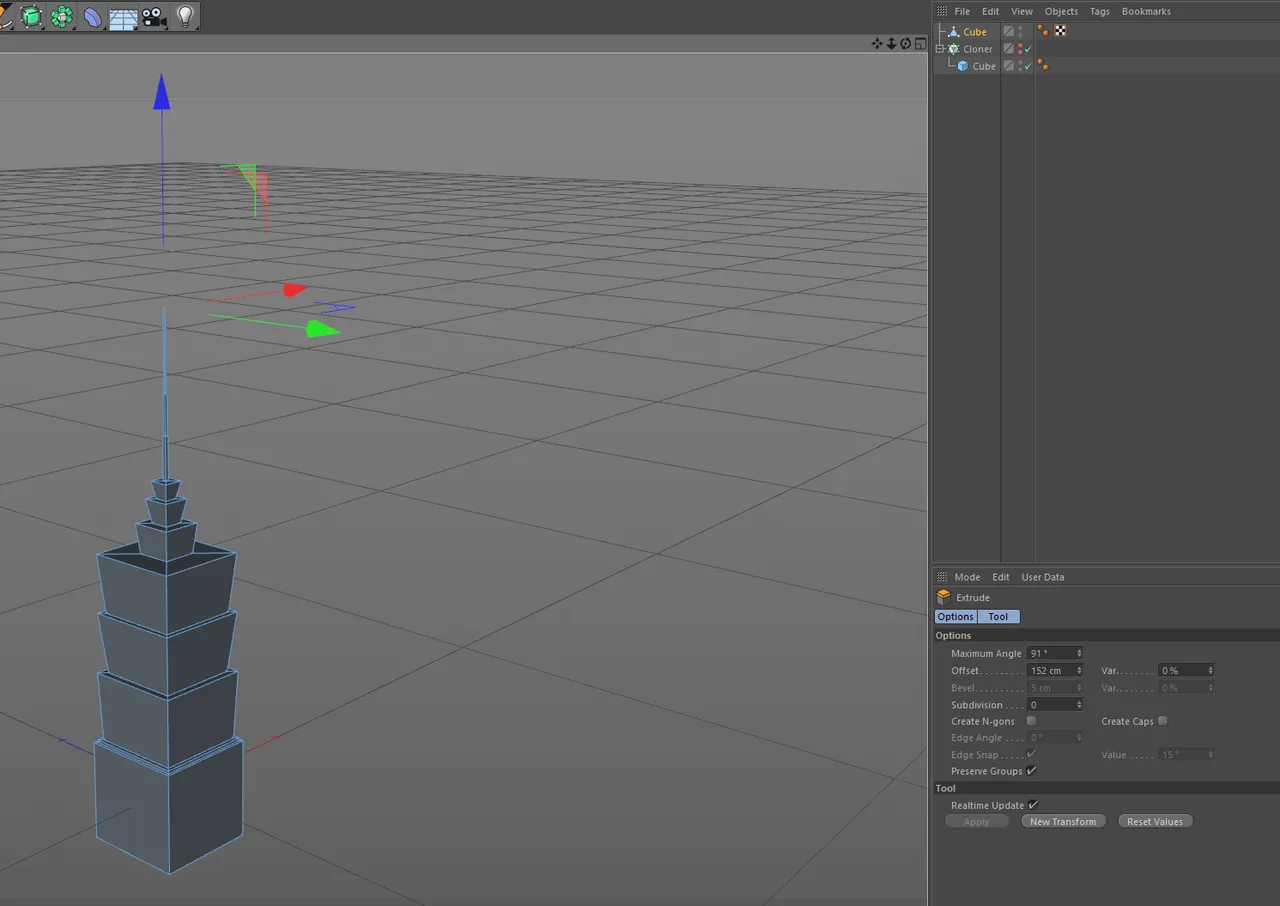Toggle visibility dots of the top Cube
This screenshot has height=906, width=1280.
pos(1020,31)
